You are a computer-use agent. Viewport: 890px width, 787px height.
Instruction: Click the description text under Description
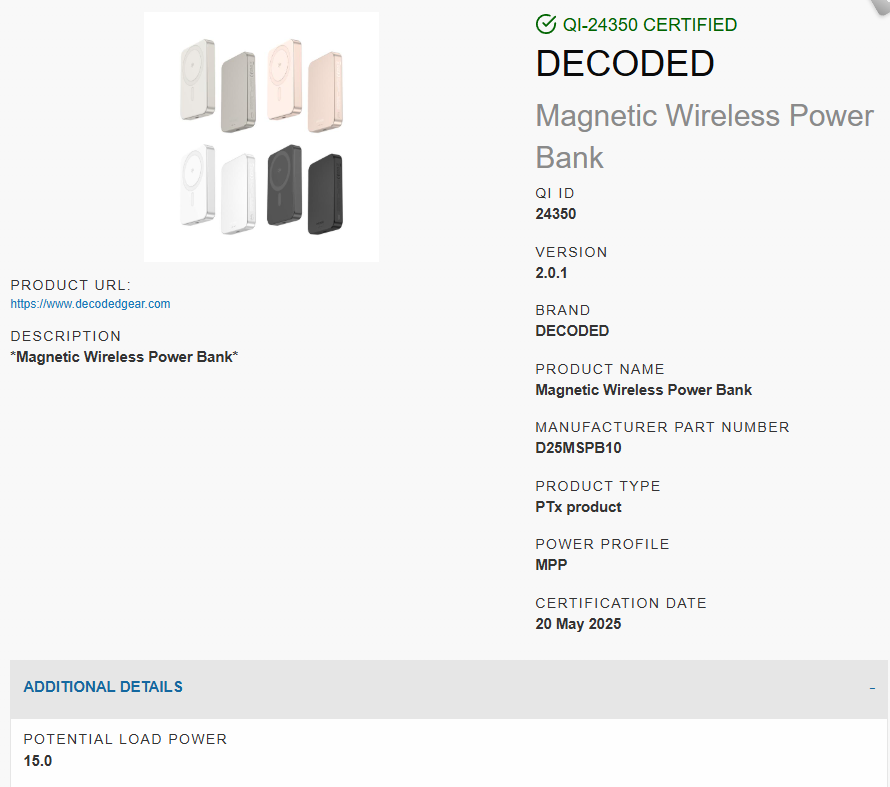click(x=124, y=357)
